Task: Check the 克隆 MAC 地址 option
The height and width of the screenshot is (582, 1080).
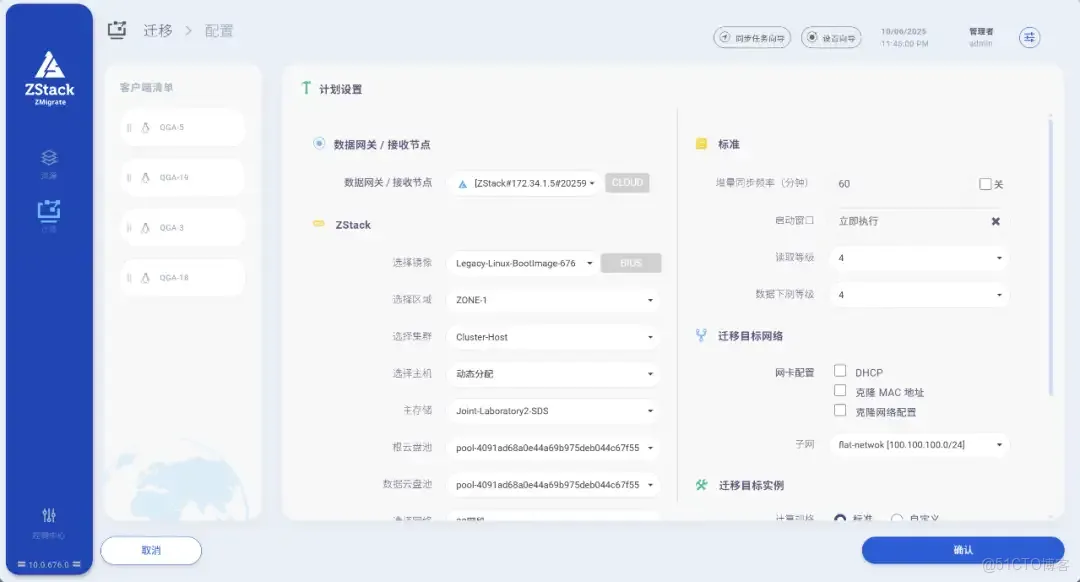Action: (839, 391)
